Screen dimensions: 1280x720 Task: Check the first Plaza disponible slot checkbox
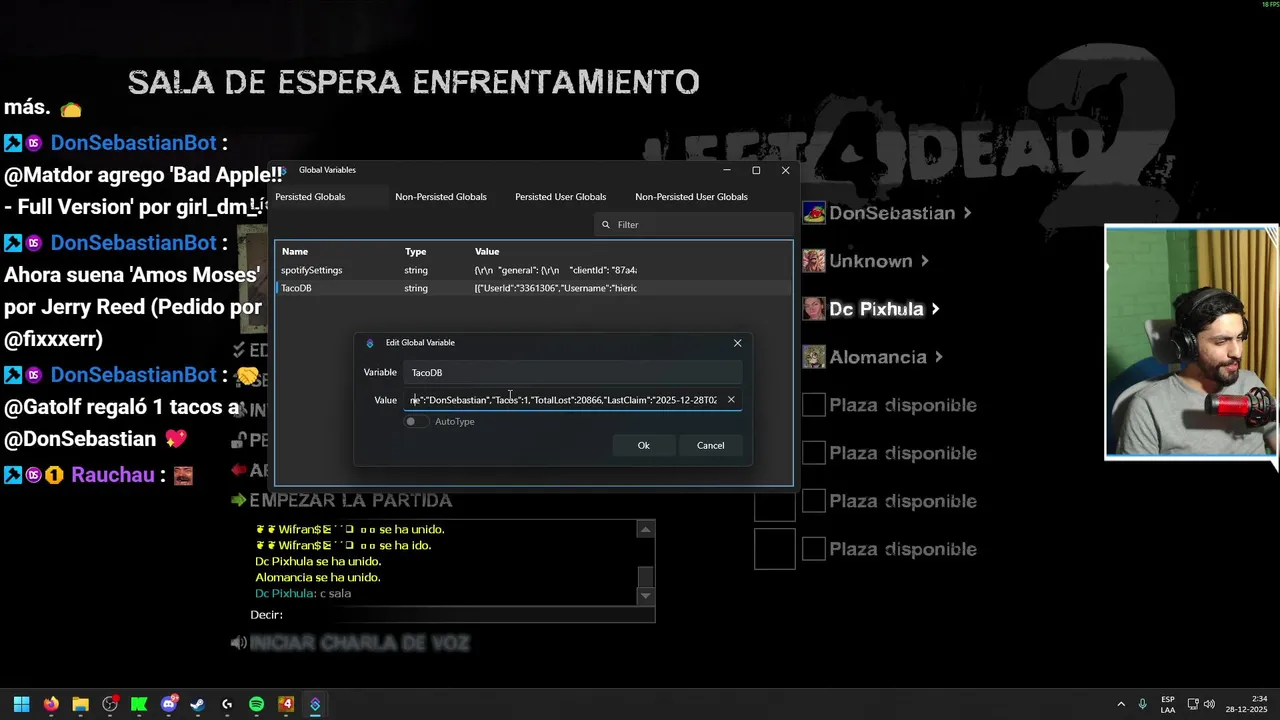tap(814, 405)
